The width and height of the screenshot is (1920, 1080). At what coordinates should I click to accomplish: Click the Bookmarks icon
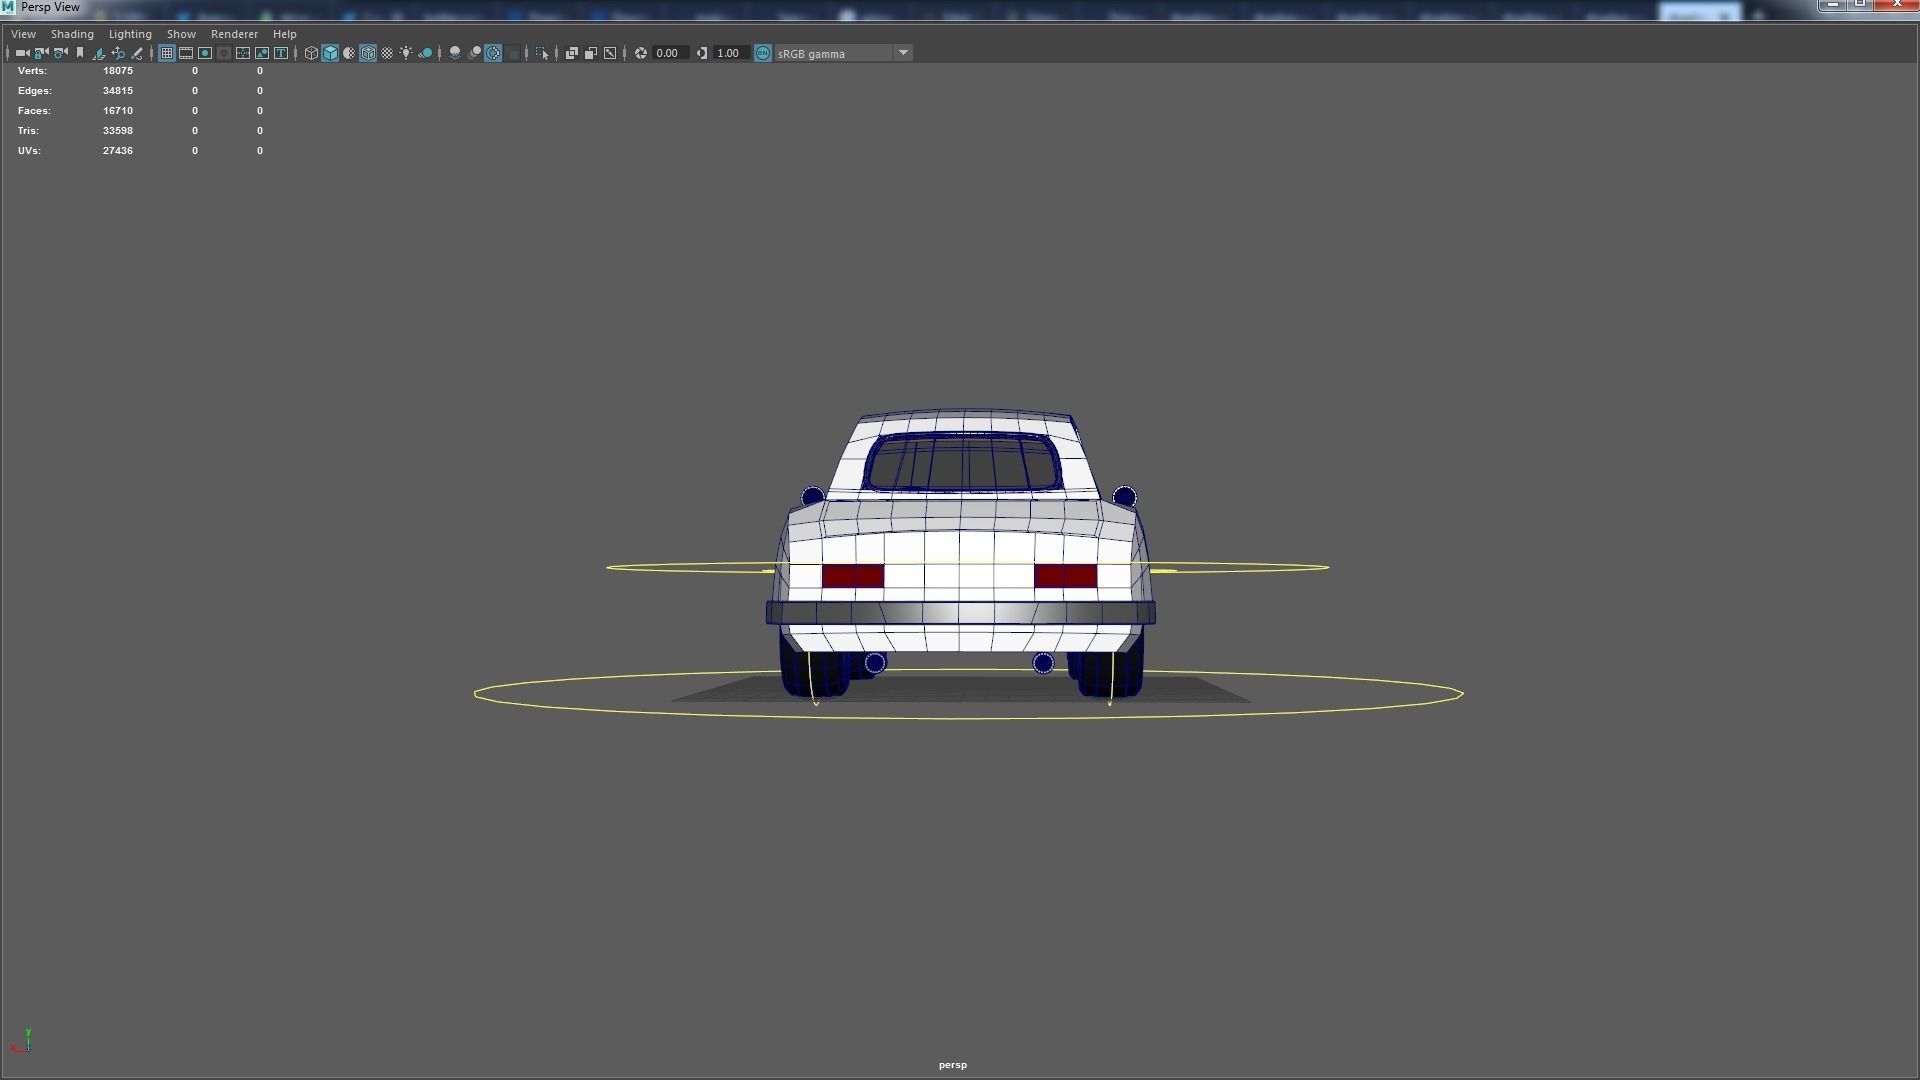click(80, 53)
